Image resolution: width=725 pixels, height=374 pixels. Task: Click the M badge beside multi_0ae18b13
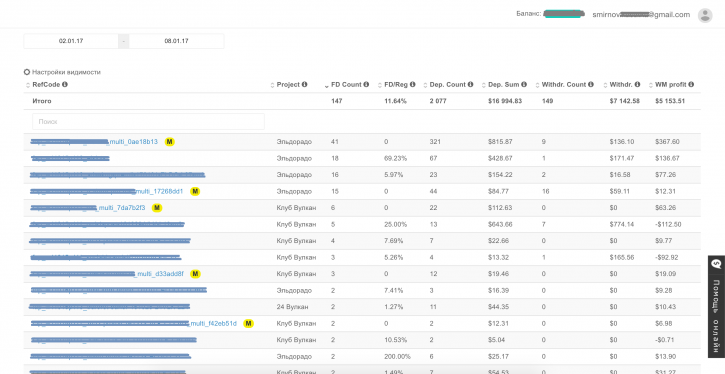pos(170,141)
